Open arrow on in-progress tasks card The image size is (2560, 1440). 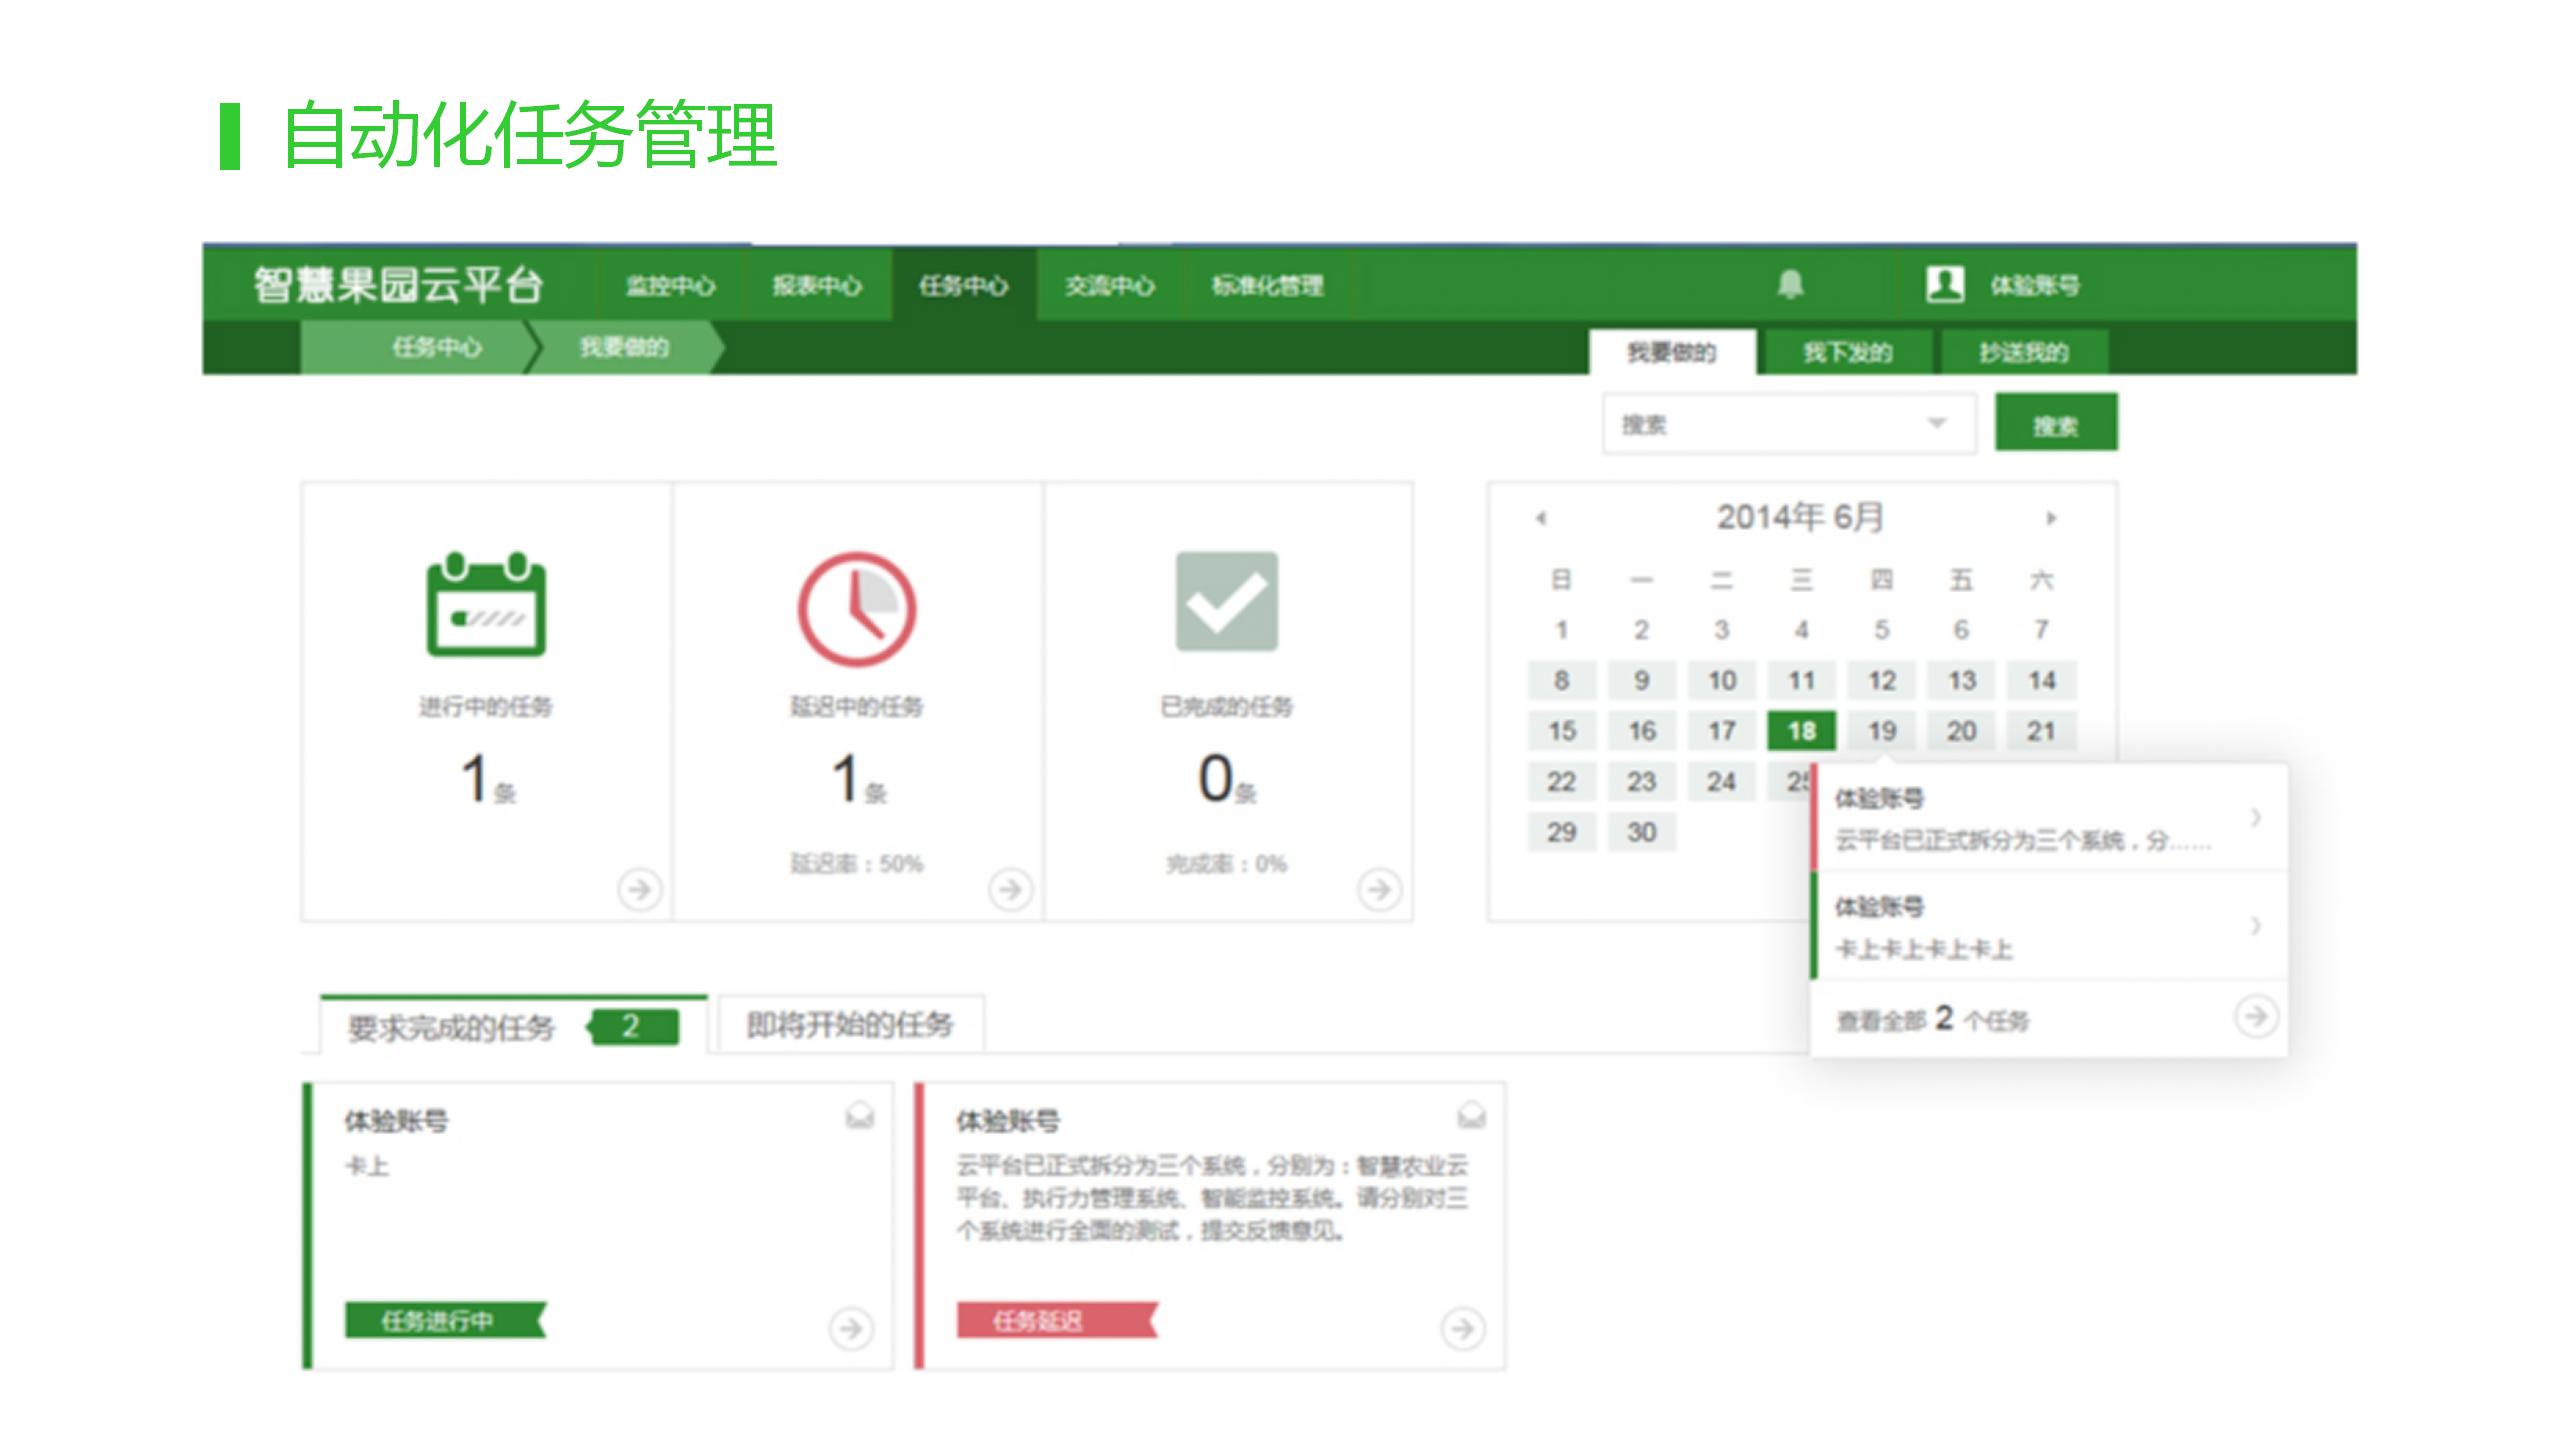click(x=639, y=888)
